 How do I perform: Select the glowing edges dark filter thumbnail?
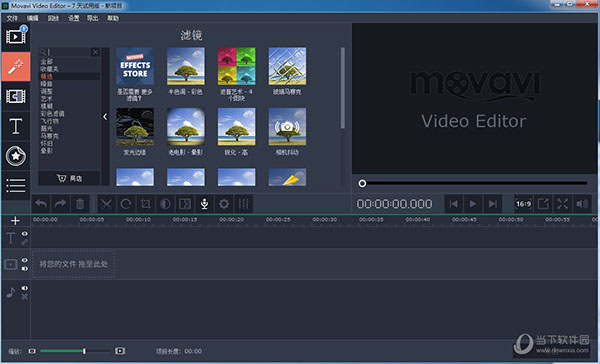[135, 126]
